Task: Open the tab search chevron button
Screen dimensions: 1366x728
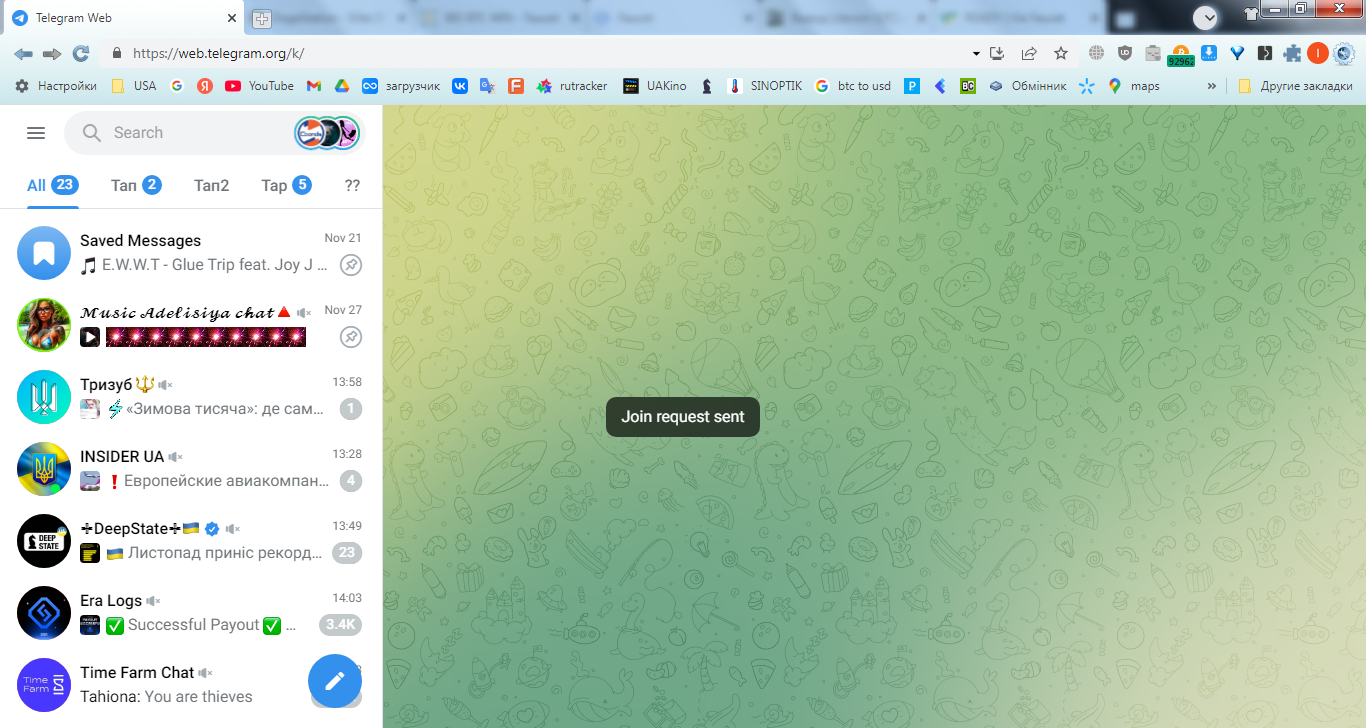Action: pyautogui.click(x=1207, y=17)
